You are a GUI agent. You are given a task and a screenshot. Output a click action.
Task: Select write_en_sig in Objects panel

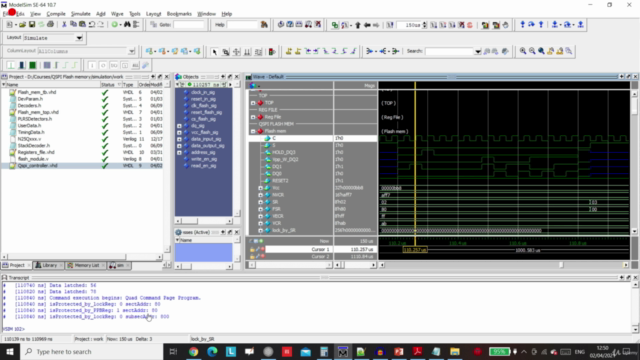click(204, 159)
